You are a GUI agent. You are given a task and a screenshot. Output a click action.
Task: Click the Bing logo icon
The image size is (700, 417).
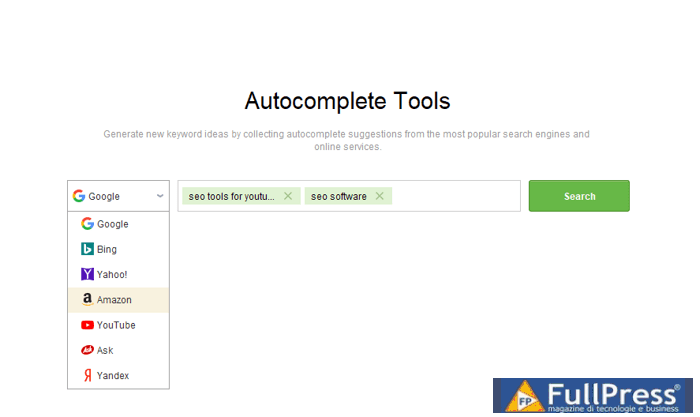[x=88, y=249]
